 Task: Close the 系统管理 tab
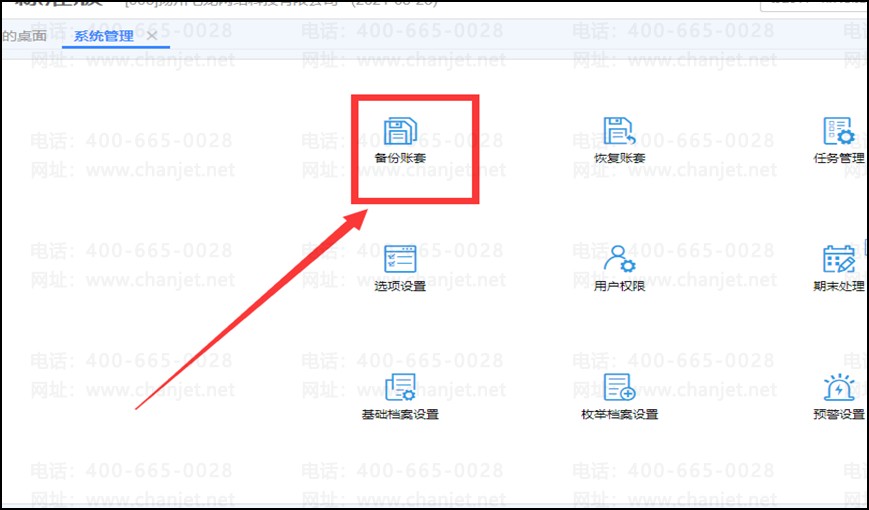click(152, 36)
